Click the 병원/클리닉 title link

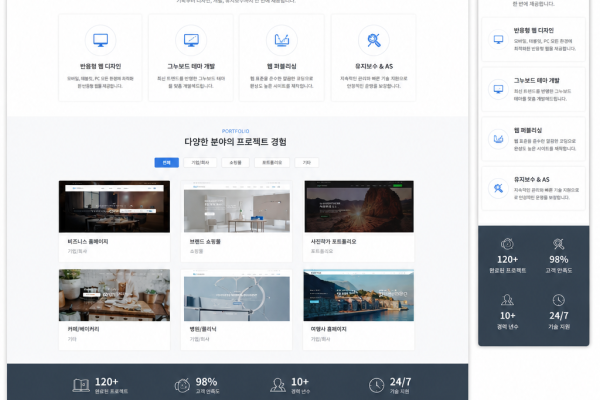[x=203, y=329]
